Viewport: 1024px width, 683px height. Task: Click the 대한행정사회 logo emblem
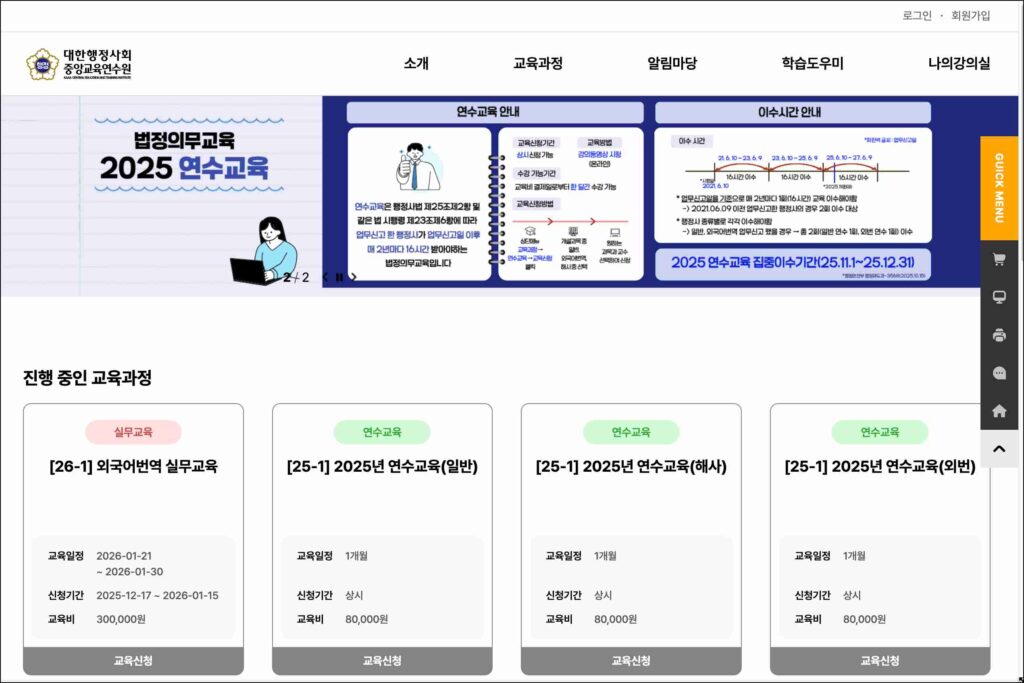(x=42, y=64)
